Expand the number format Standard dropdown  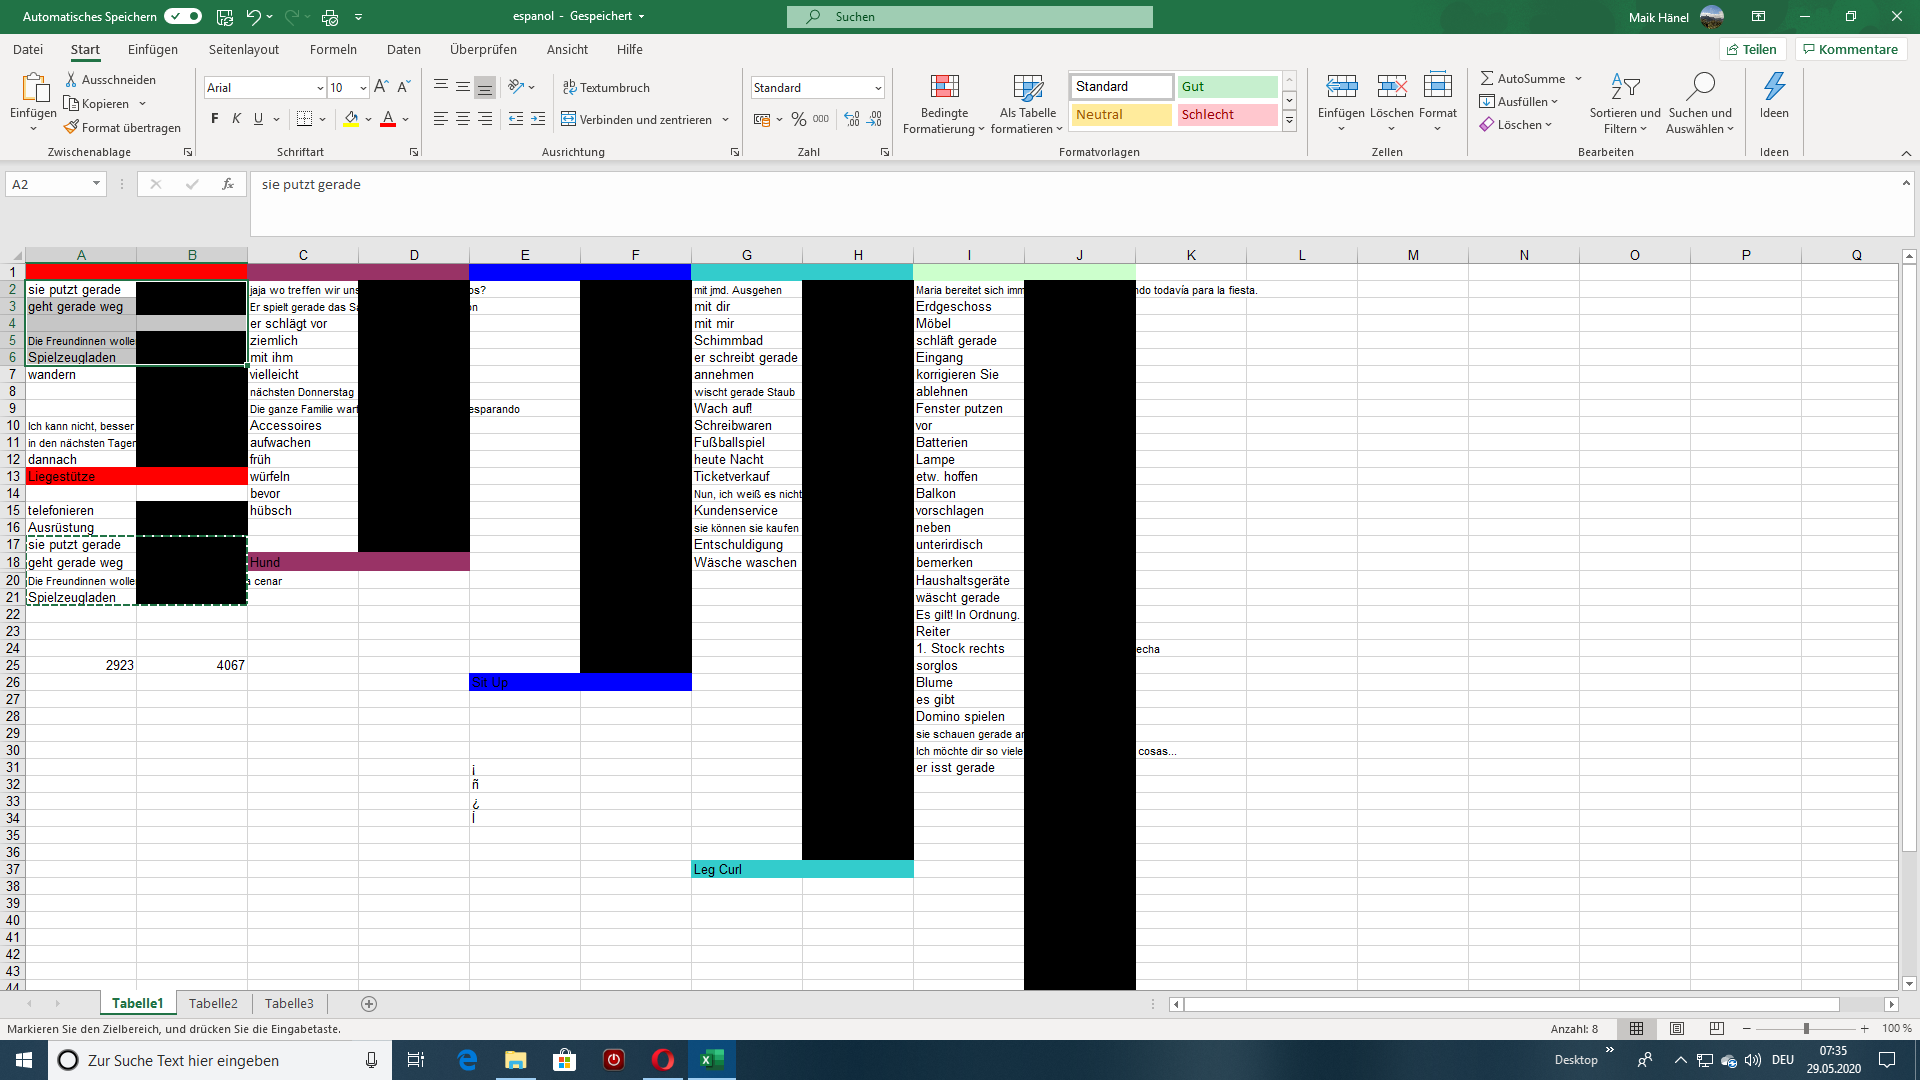pyautogui.click(x=877, y=88)
